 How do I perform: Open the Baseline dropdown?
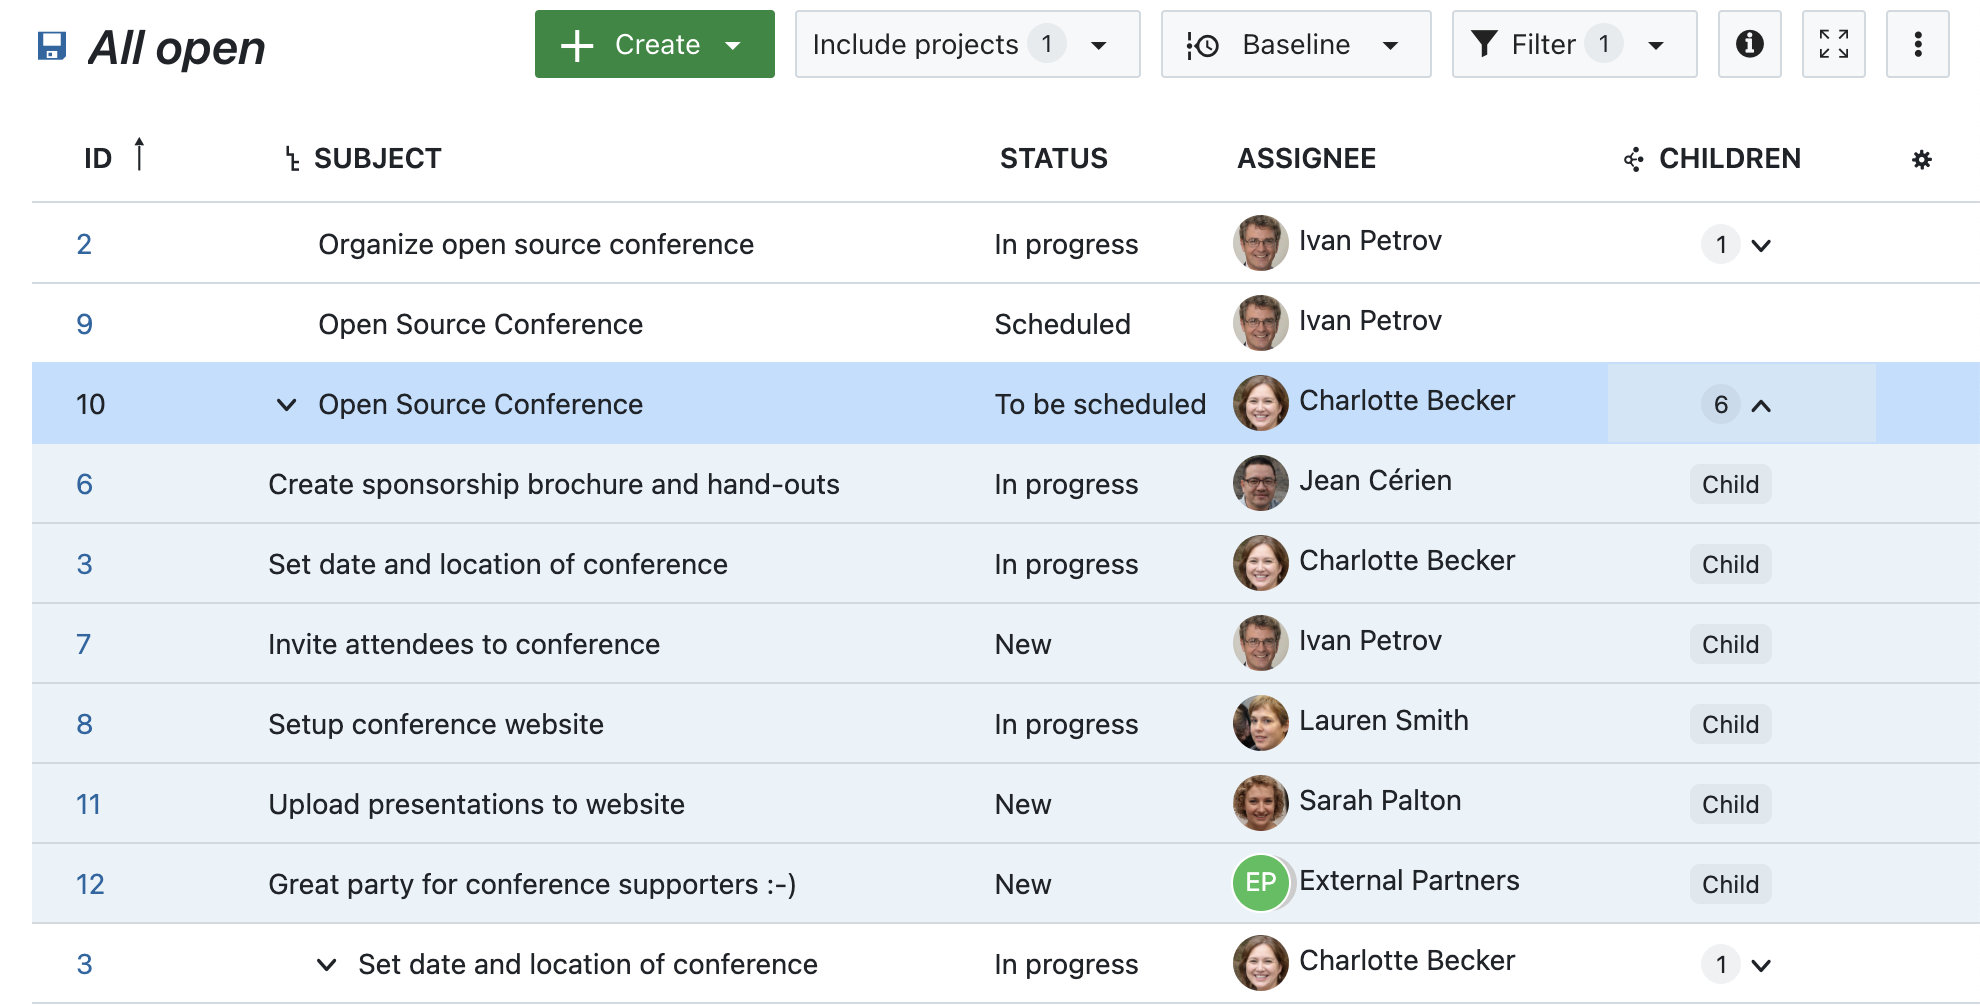(1295, 44)
